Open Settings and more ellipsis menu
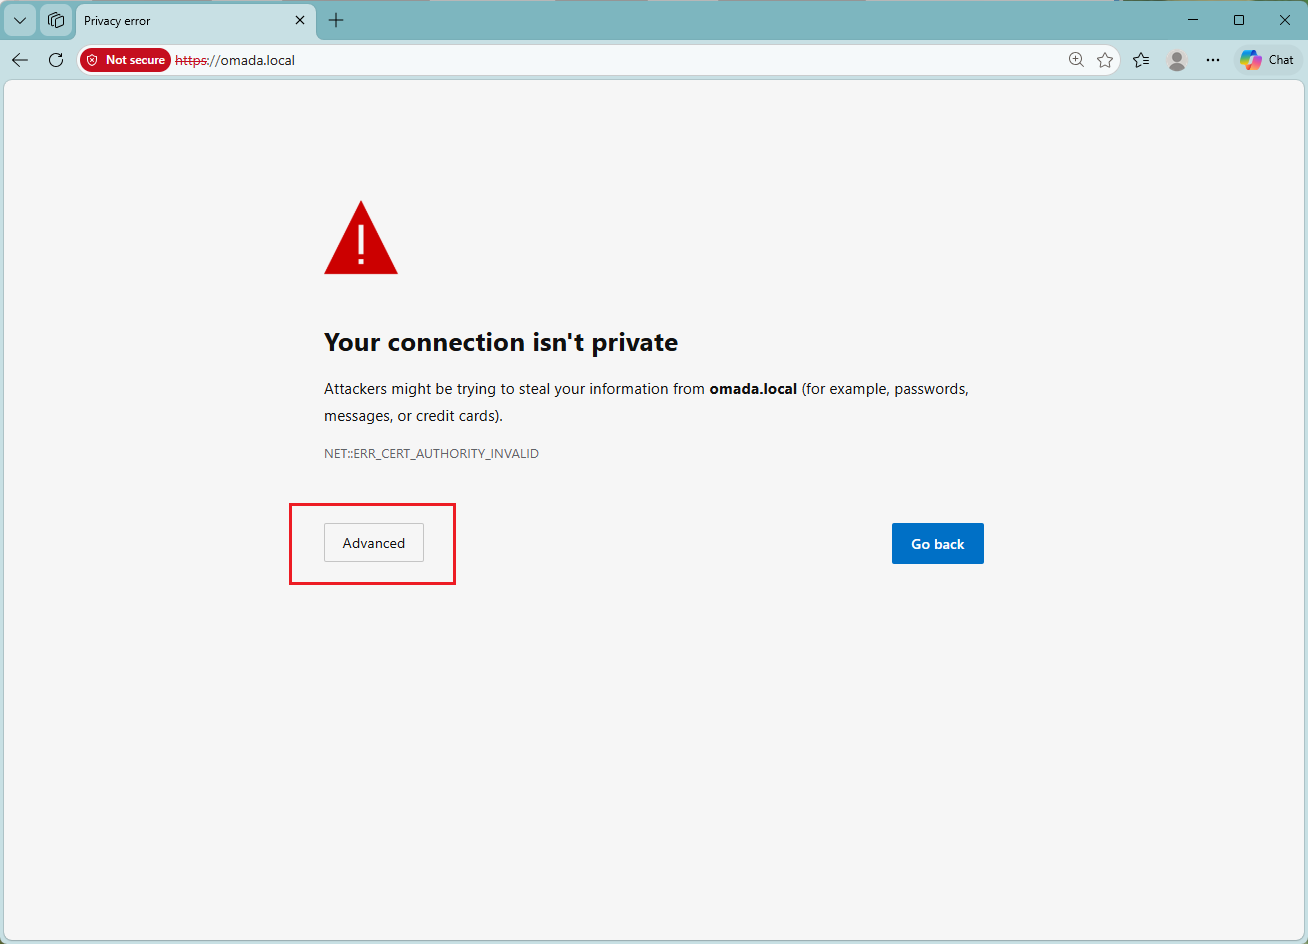Viewport: 1308px width, 944px height. (x=1213, y=60)
